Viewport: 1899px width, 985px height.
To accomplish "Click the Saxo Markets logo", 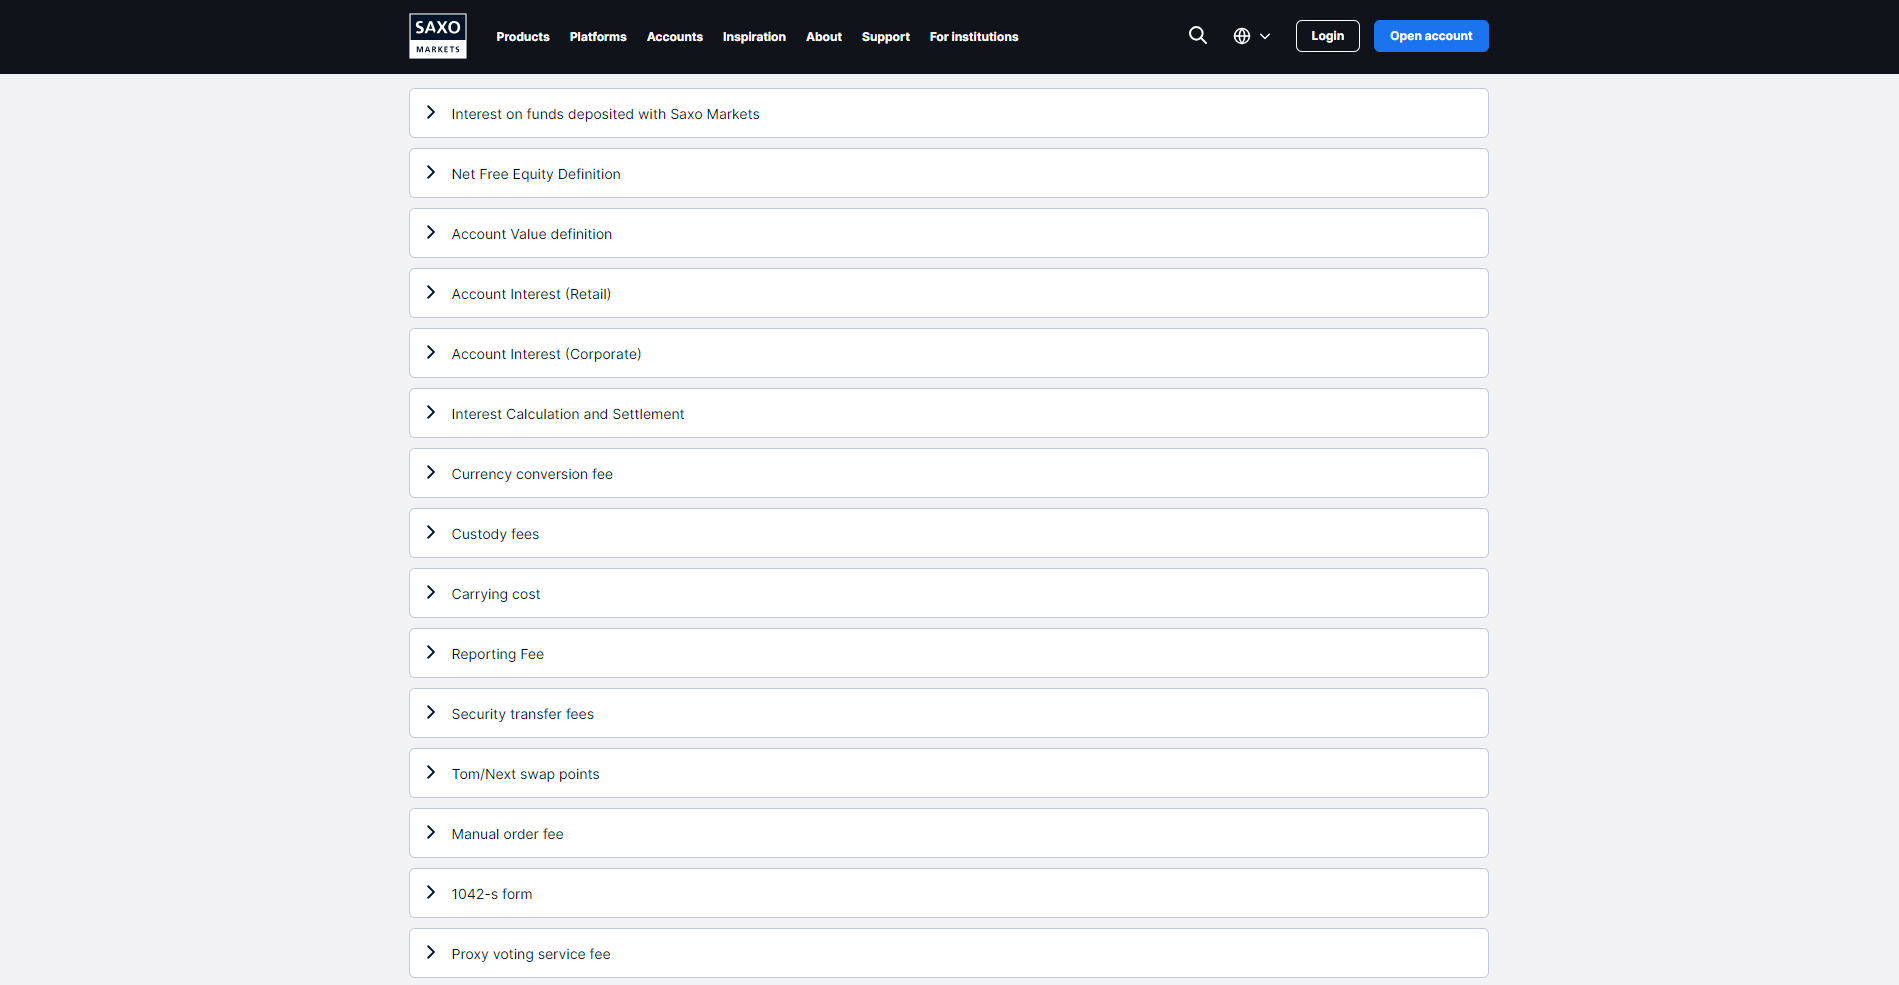I will (438, 36).
